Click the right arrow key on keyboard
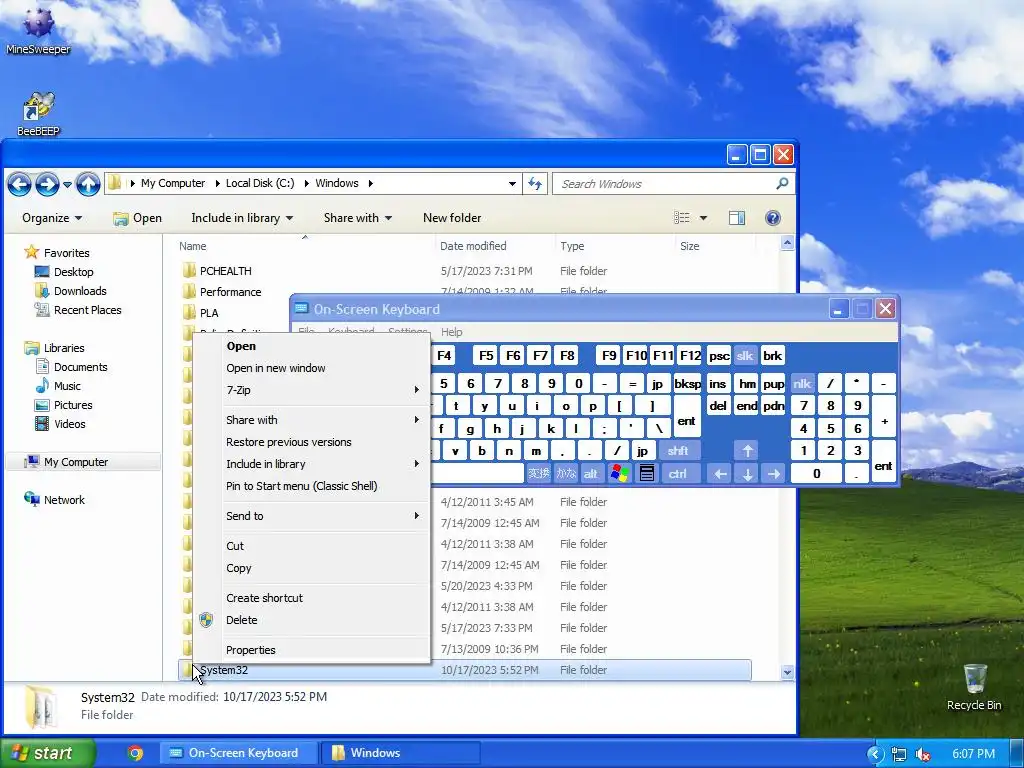The height and width of the screenshot is (768, 1024). (774, 474)
